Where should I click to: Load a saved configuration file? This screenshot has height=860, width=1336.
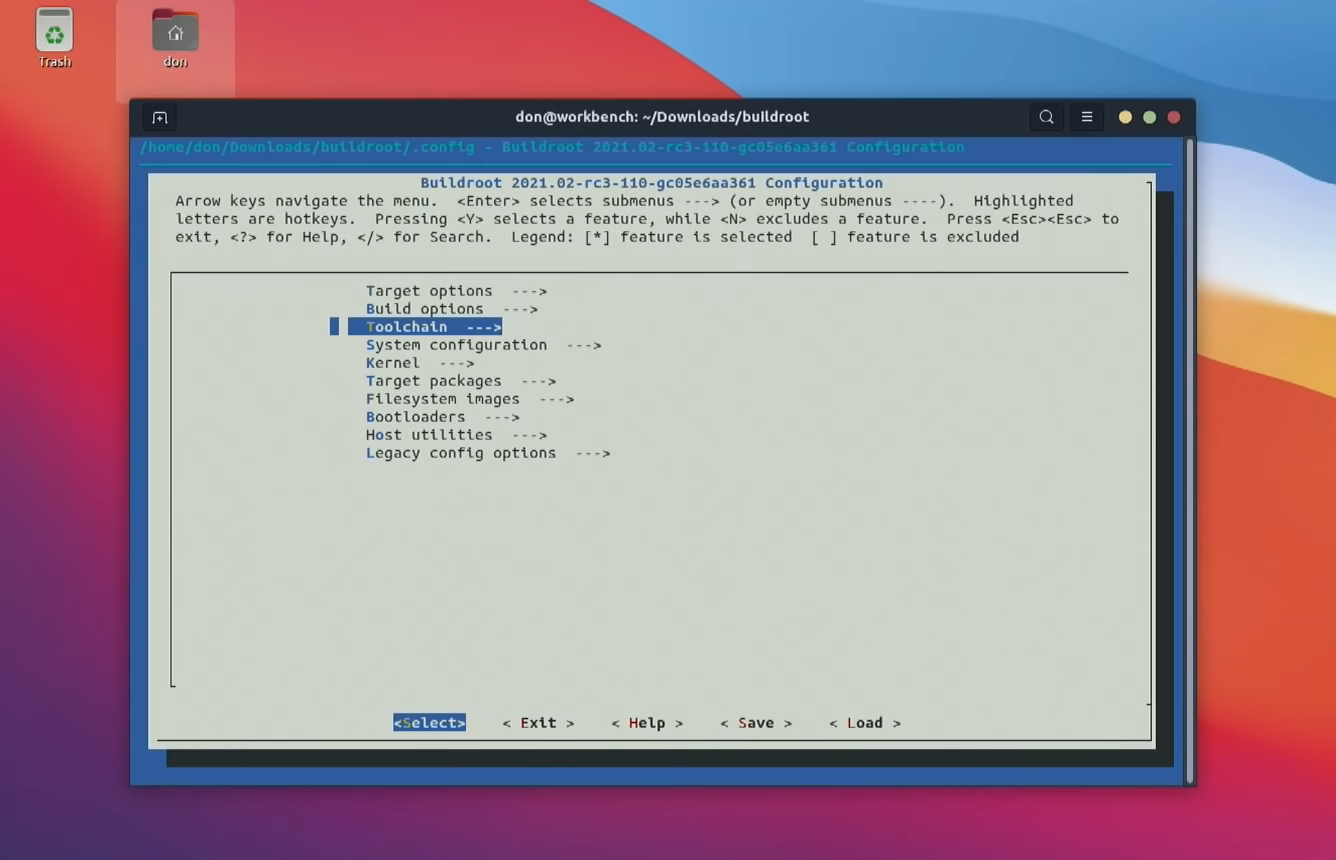864,722
